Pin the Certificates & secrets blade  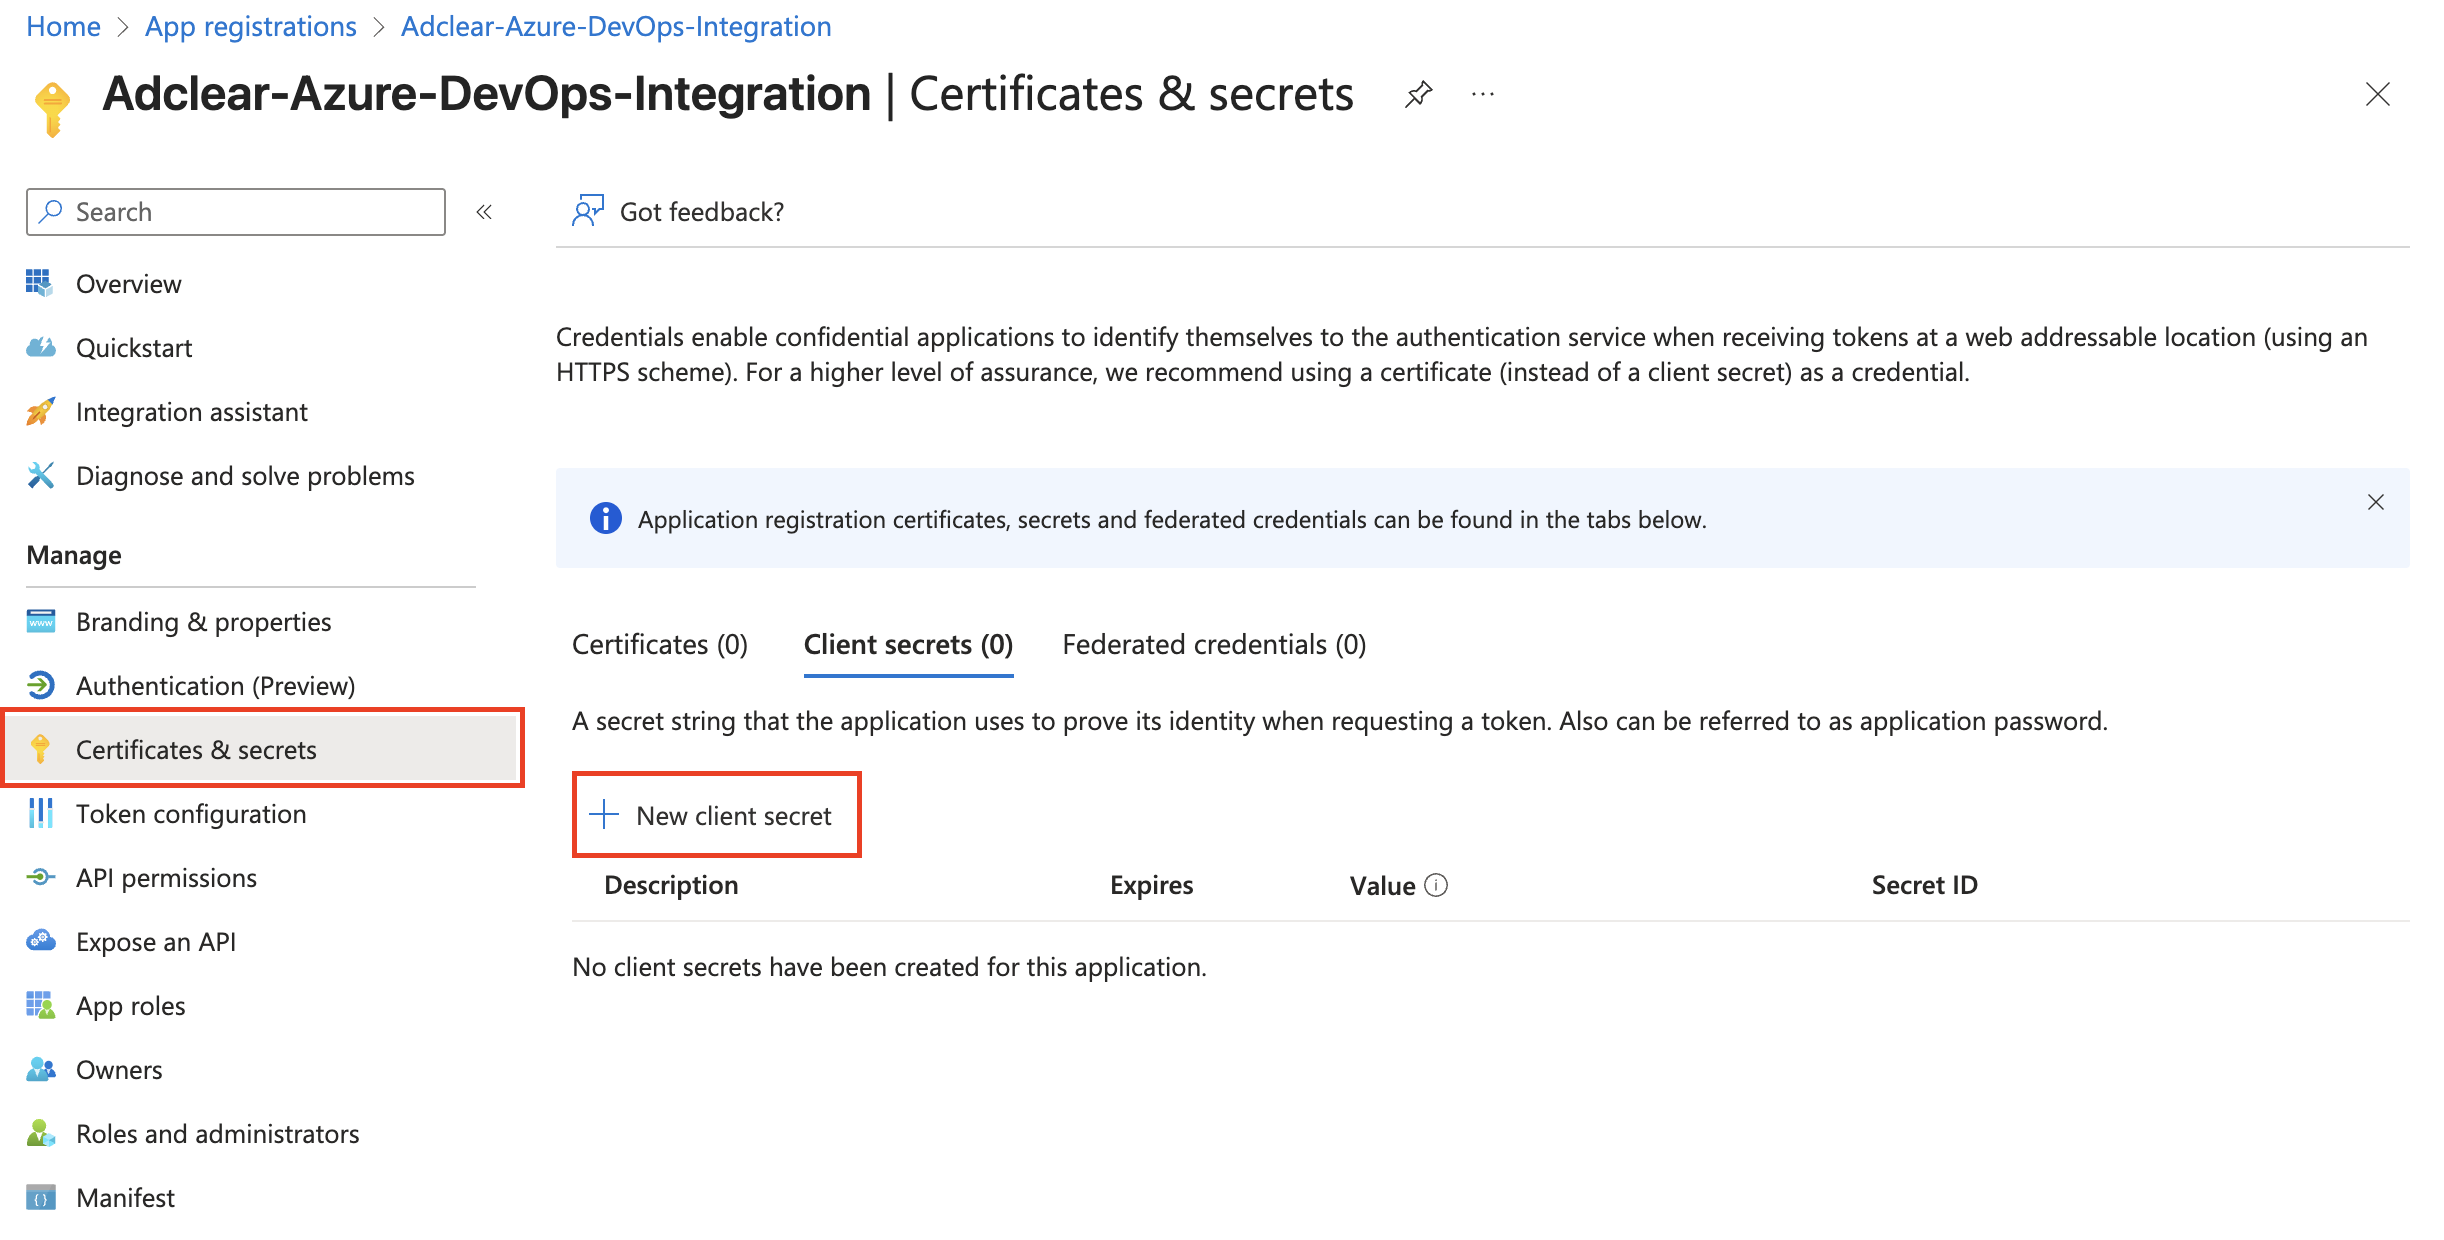tap(1418, 95)
